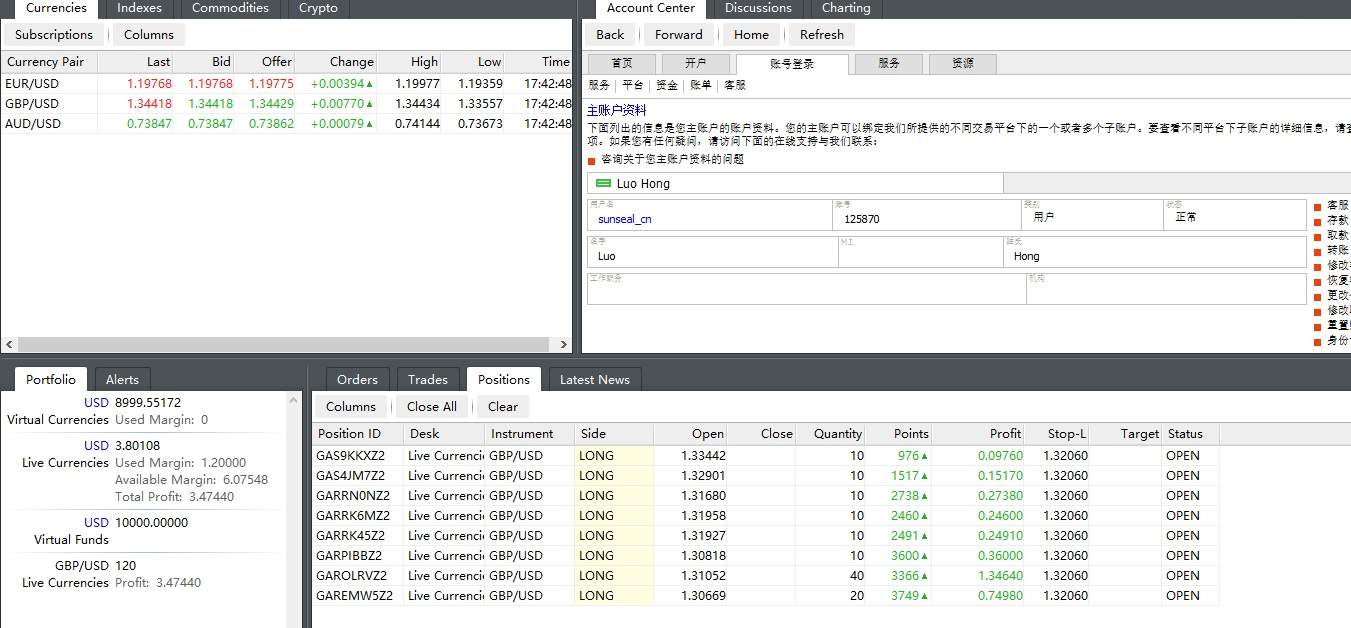Image resolution: width=1351 pixels, height=628 pixels.
Task: Select the 资源 web page tab
Action: pos(963,64)
